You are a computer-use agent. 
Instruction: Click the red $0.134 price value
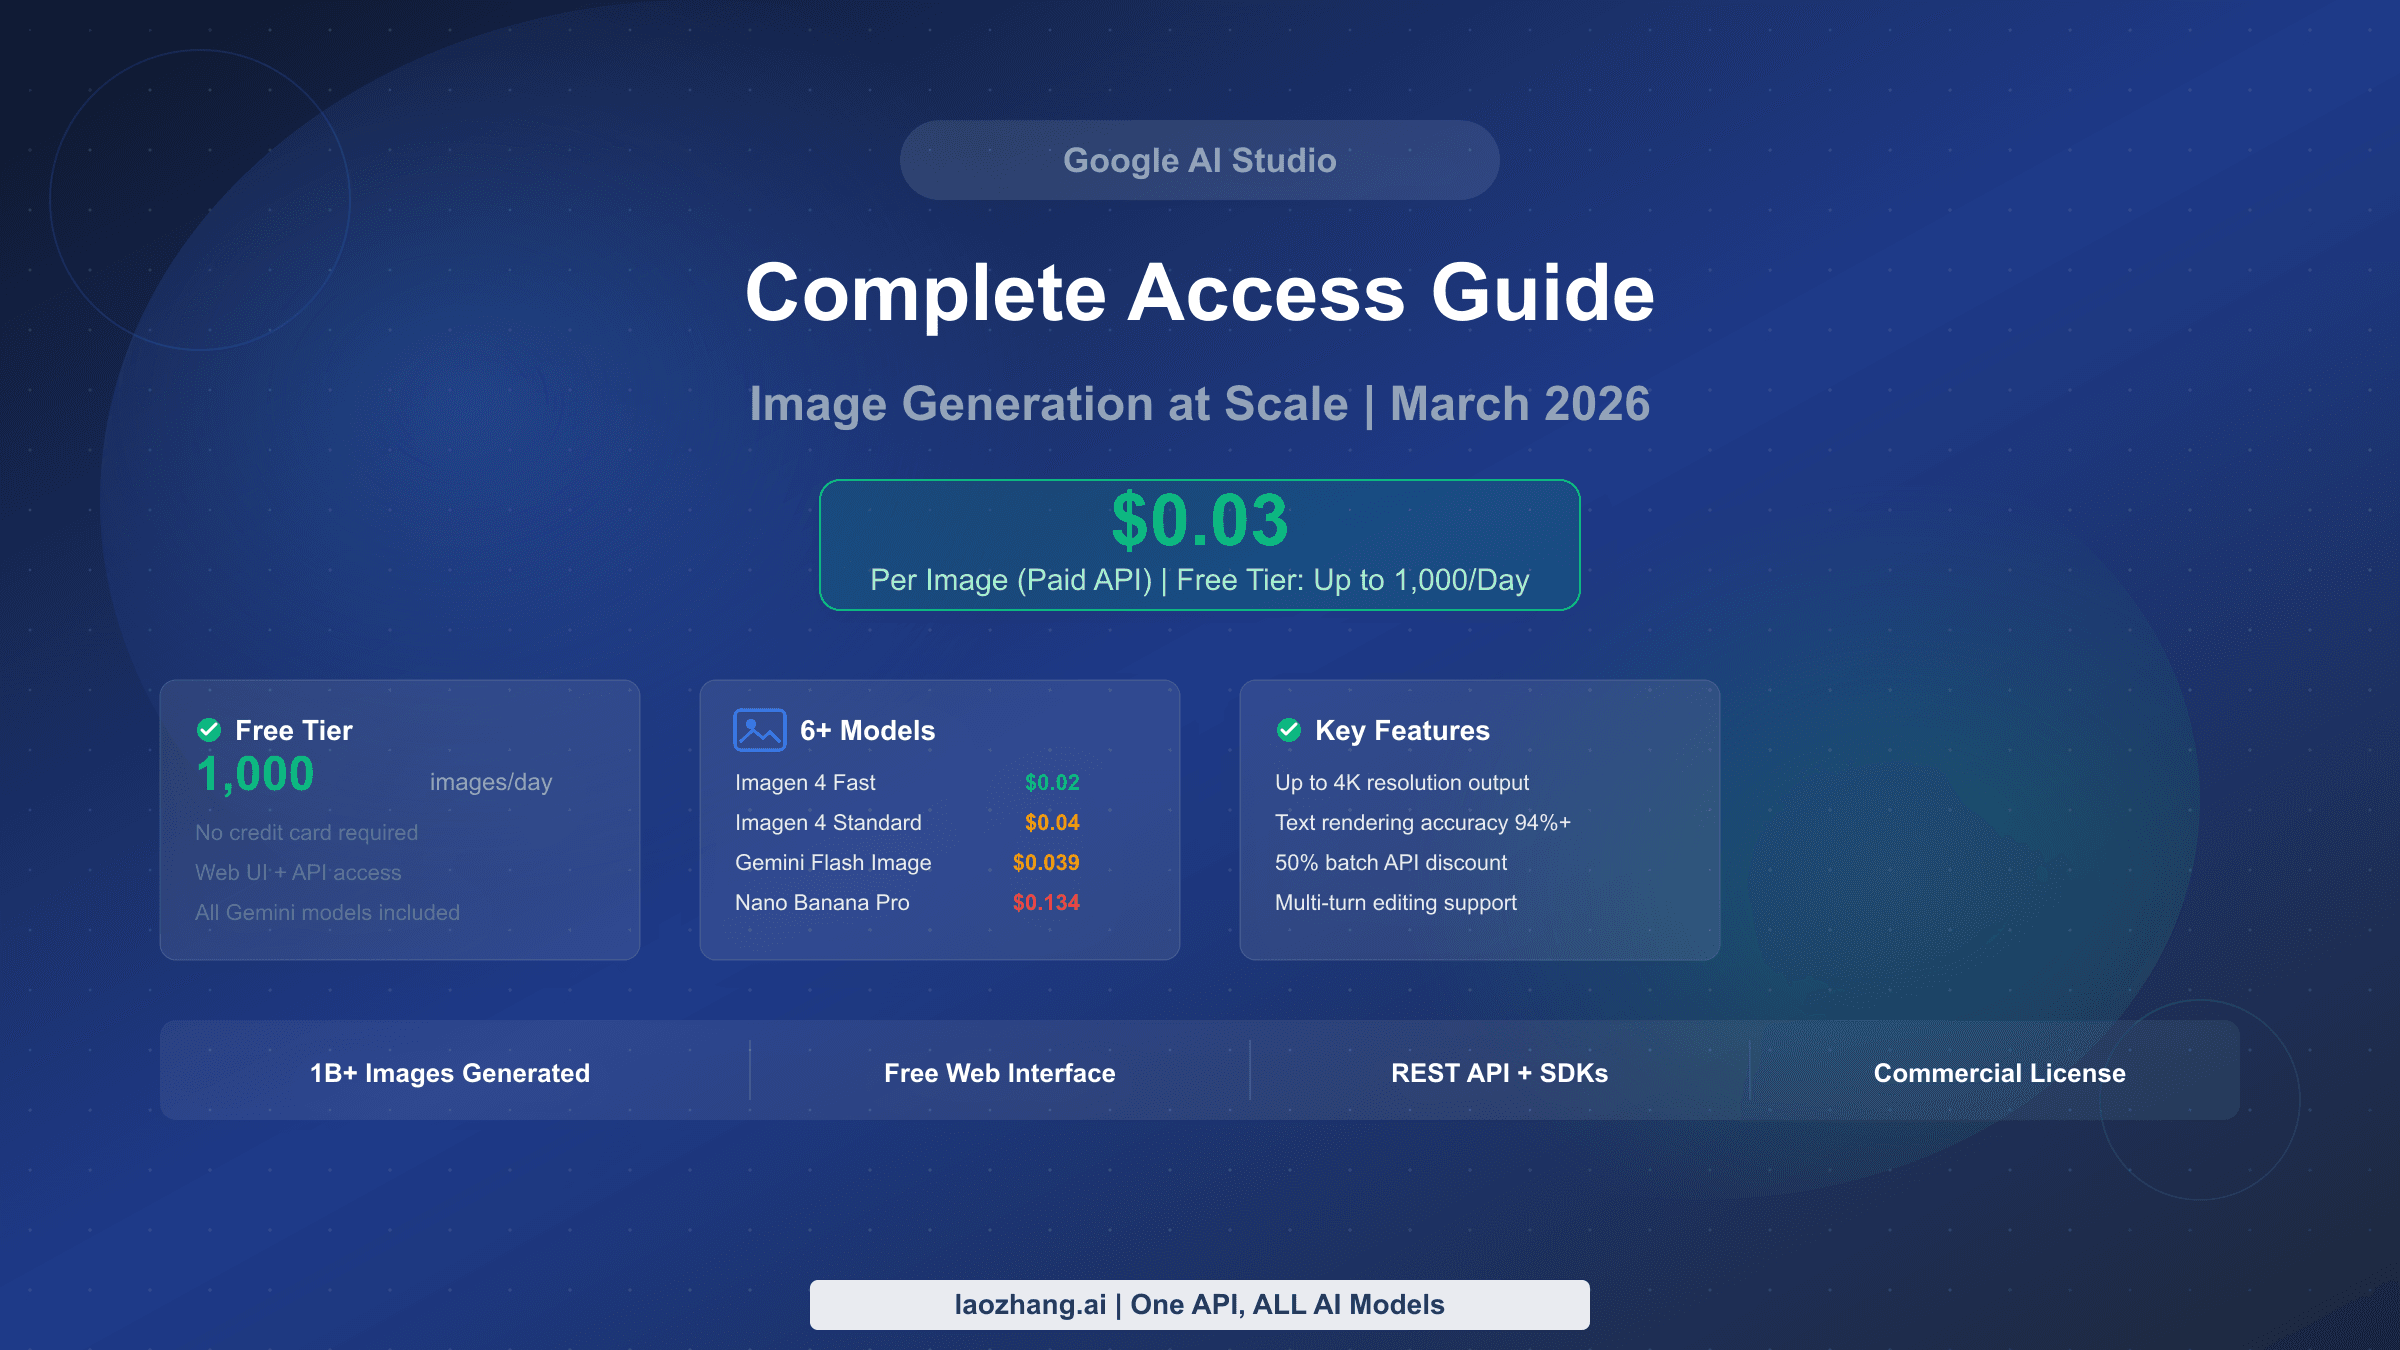1046,902
